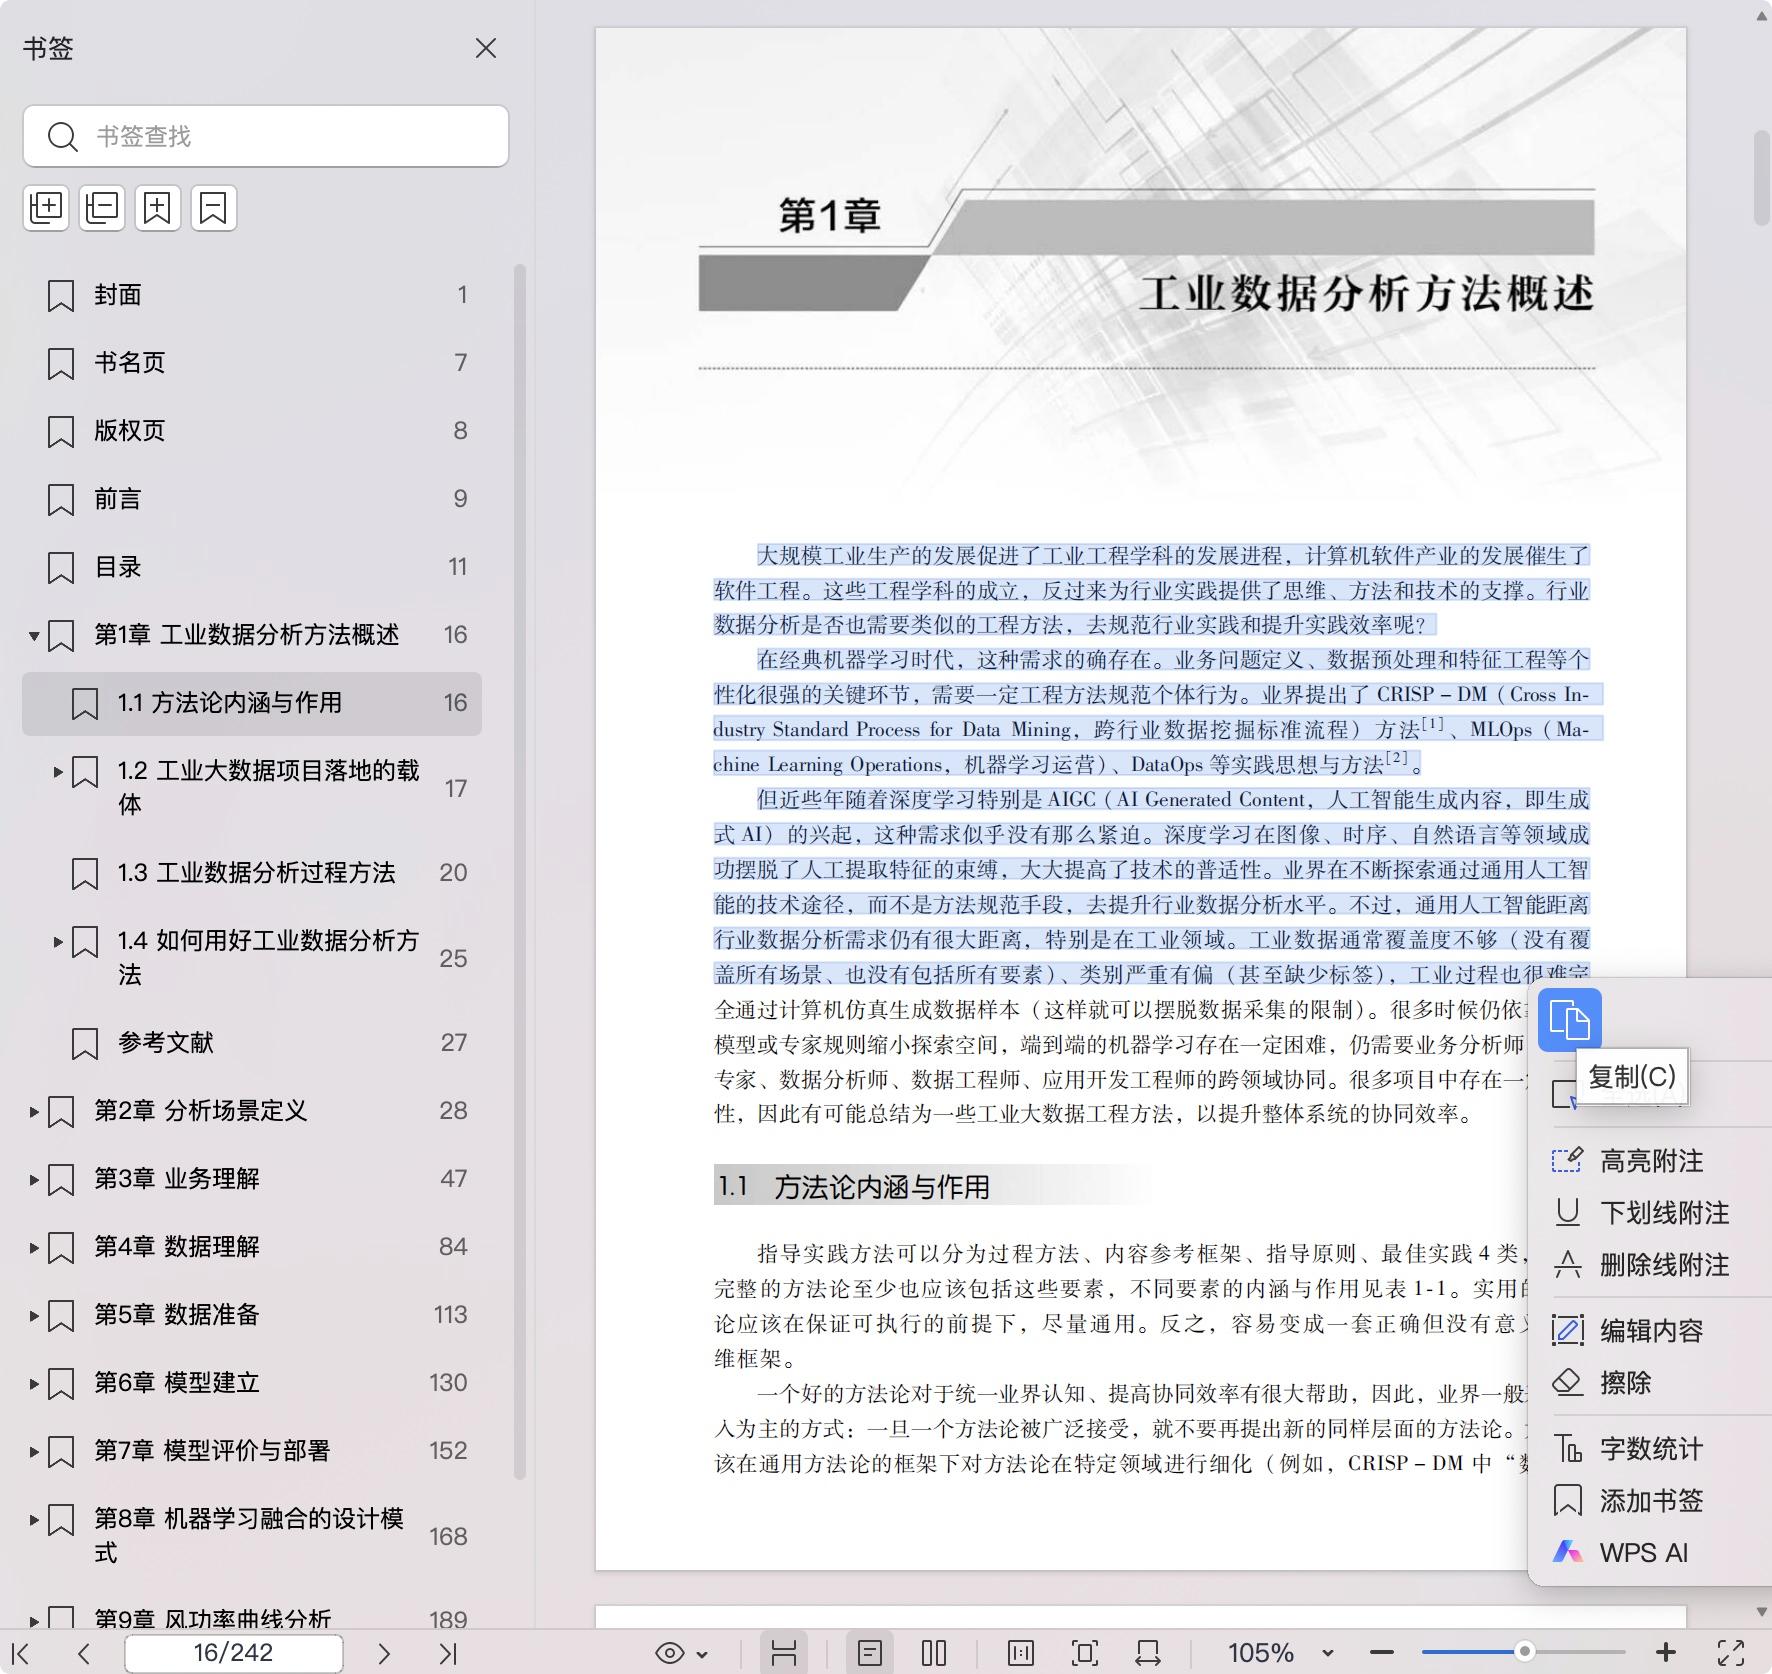Image resolution: width=1772 pixels, height=1674 pixels.
Task: Click the collapse all bookmarks icon
Action: [x=102, y=208]
